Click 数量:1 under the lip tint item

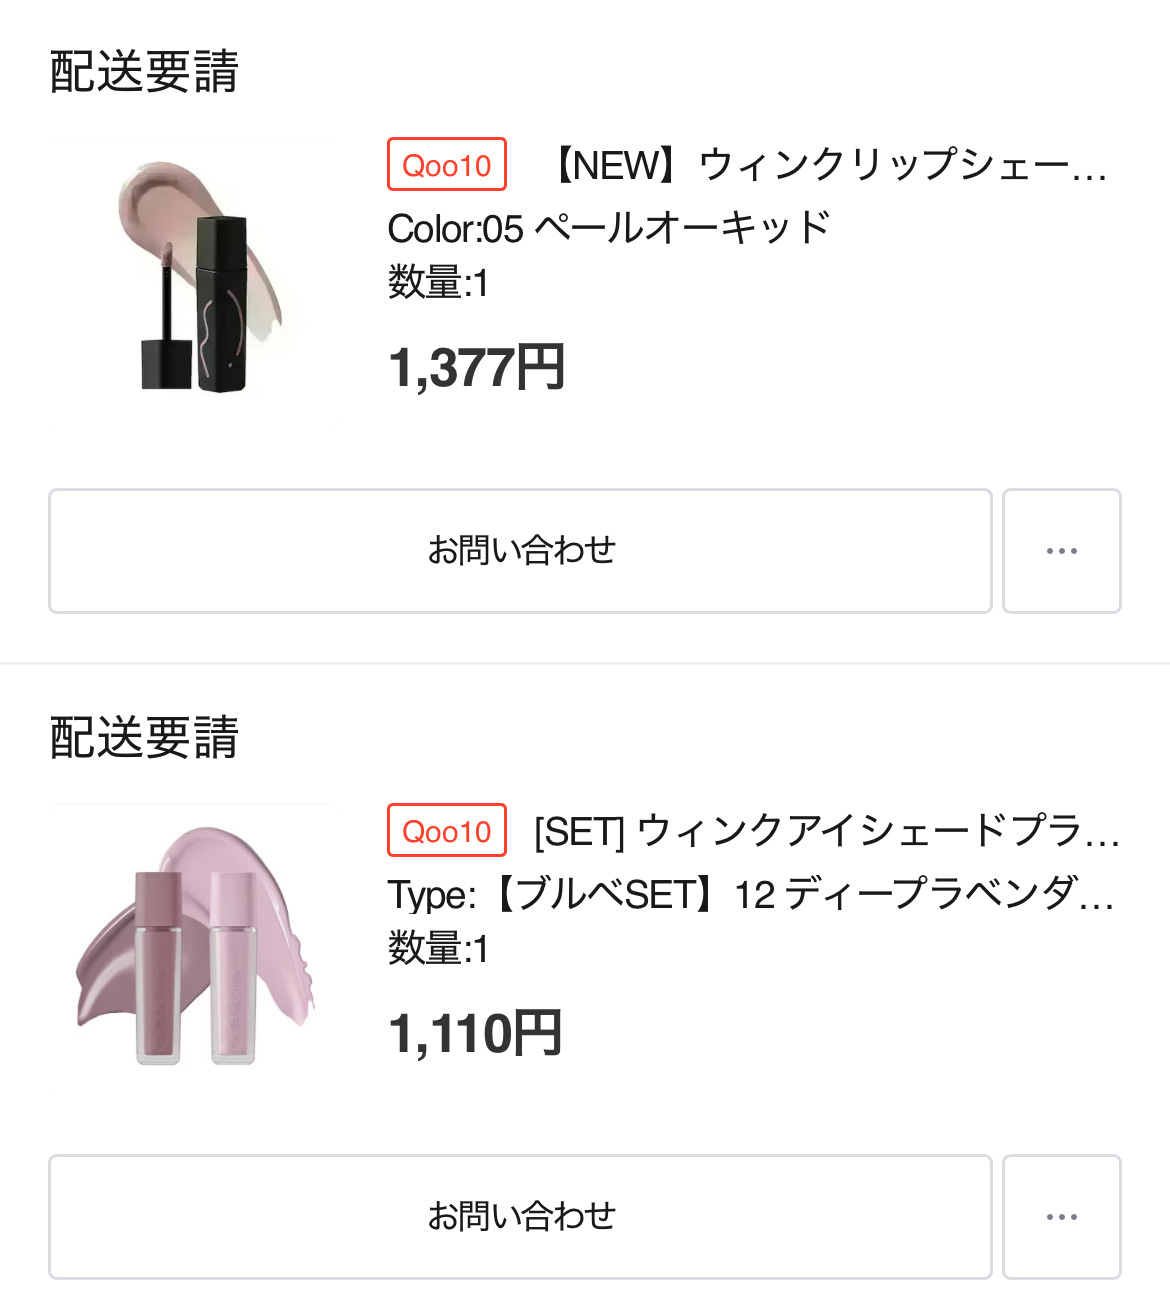point(438,283)
